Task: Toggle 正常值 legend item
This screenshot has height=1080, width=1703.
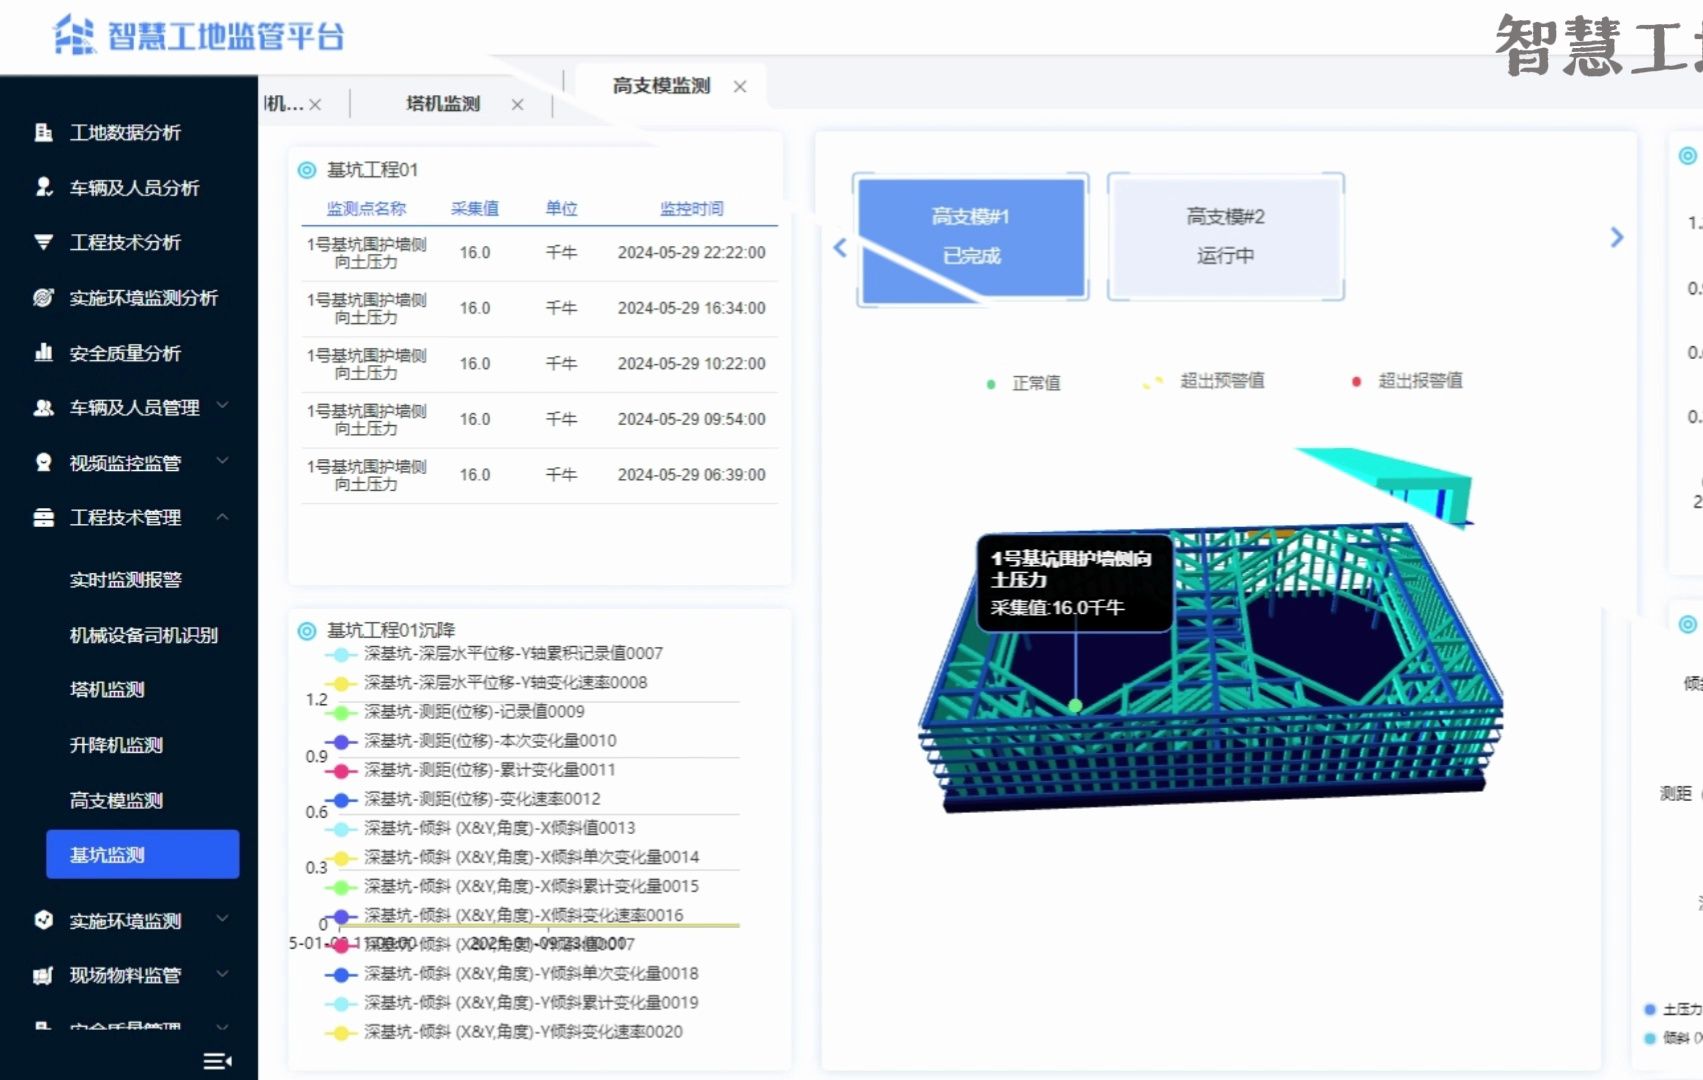Action: [x=1023, y=383]
